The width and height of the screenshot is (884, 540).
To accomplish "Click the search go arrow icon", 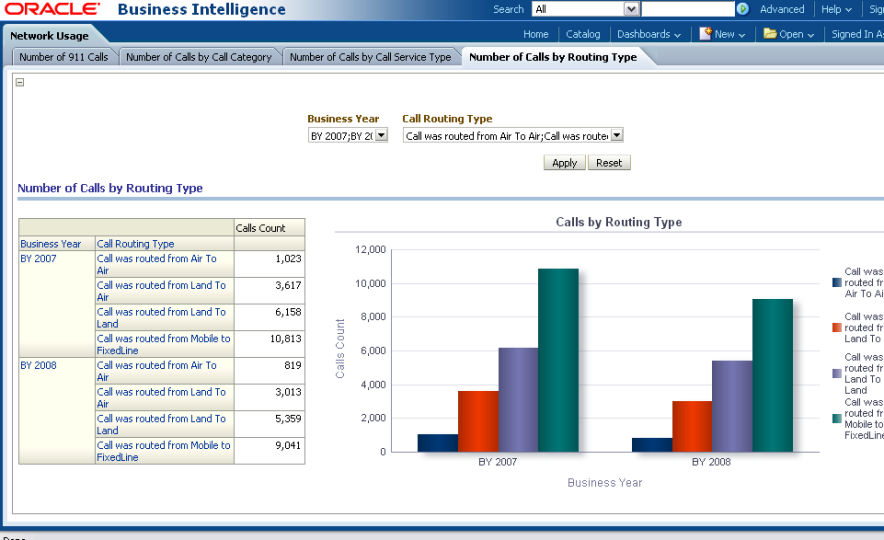I will pos(742,9).
